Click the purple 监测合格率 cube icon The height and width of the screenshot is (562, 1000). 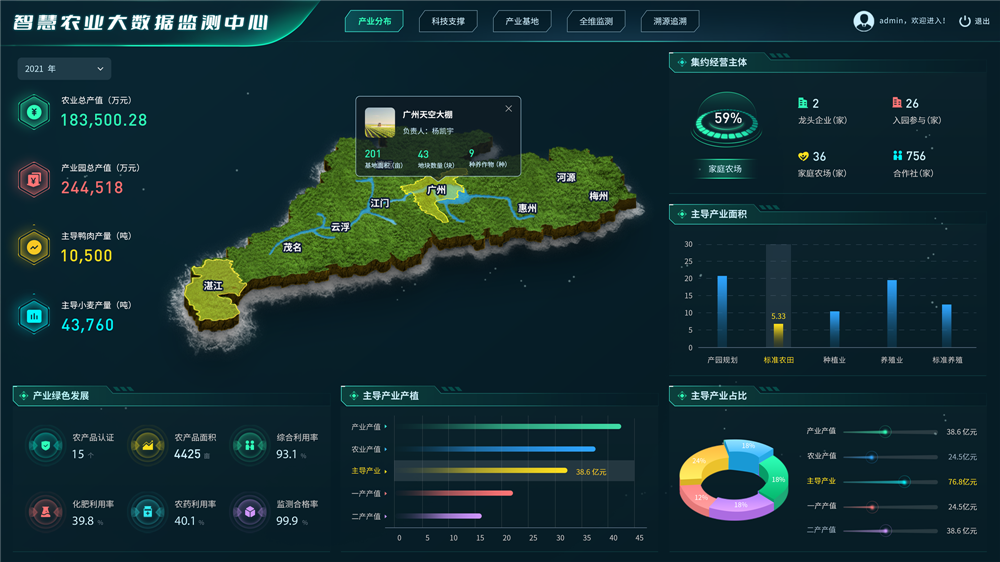tap(249, 512)
